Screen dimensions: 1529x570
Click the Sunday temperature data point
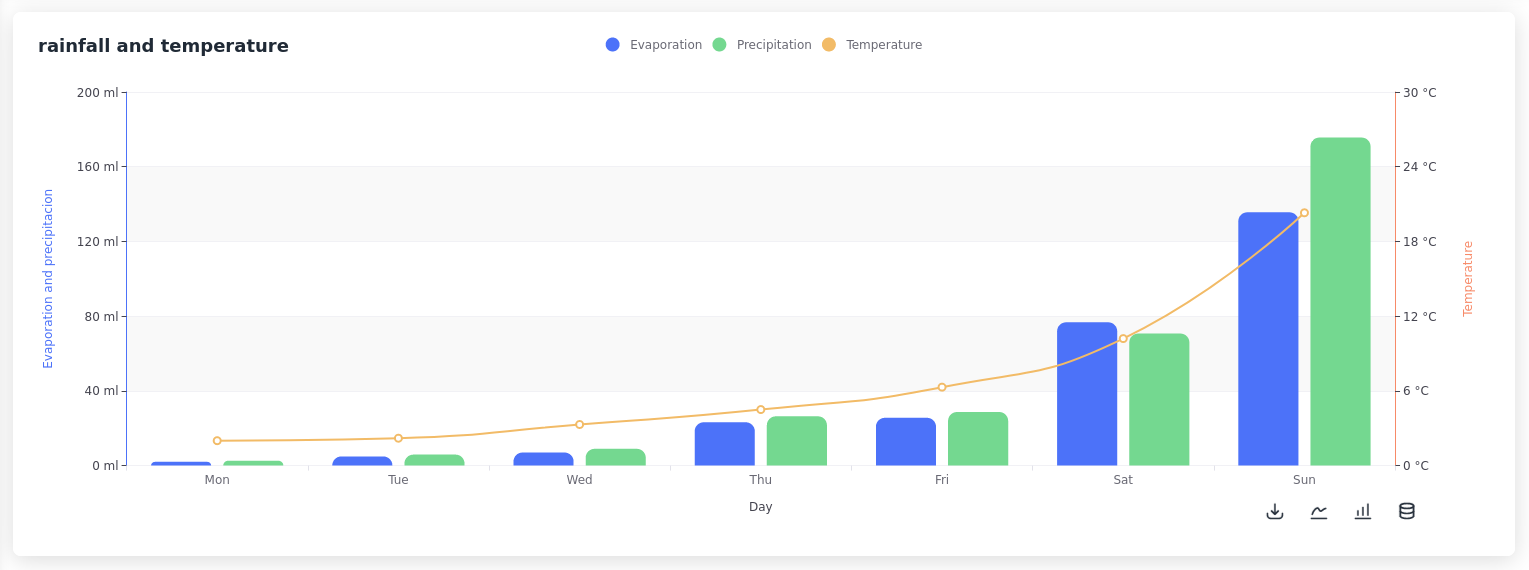1304,213
